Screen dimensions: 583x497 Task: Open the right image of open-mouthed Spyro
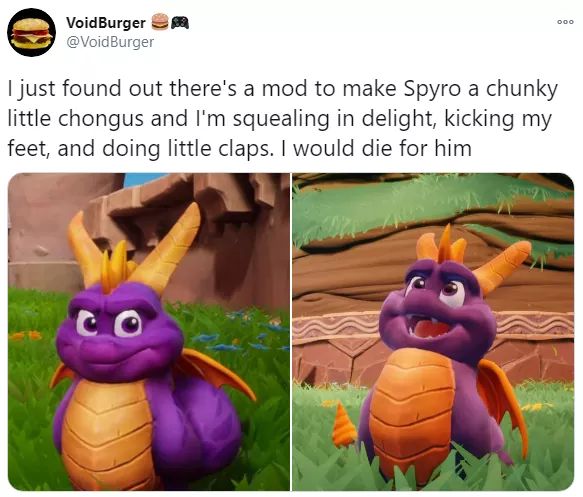(x=433, y=332)
